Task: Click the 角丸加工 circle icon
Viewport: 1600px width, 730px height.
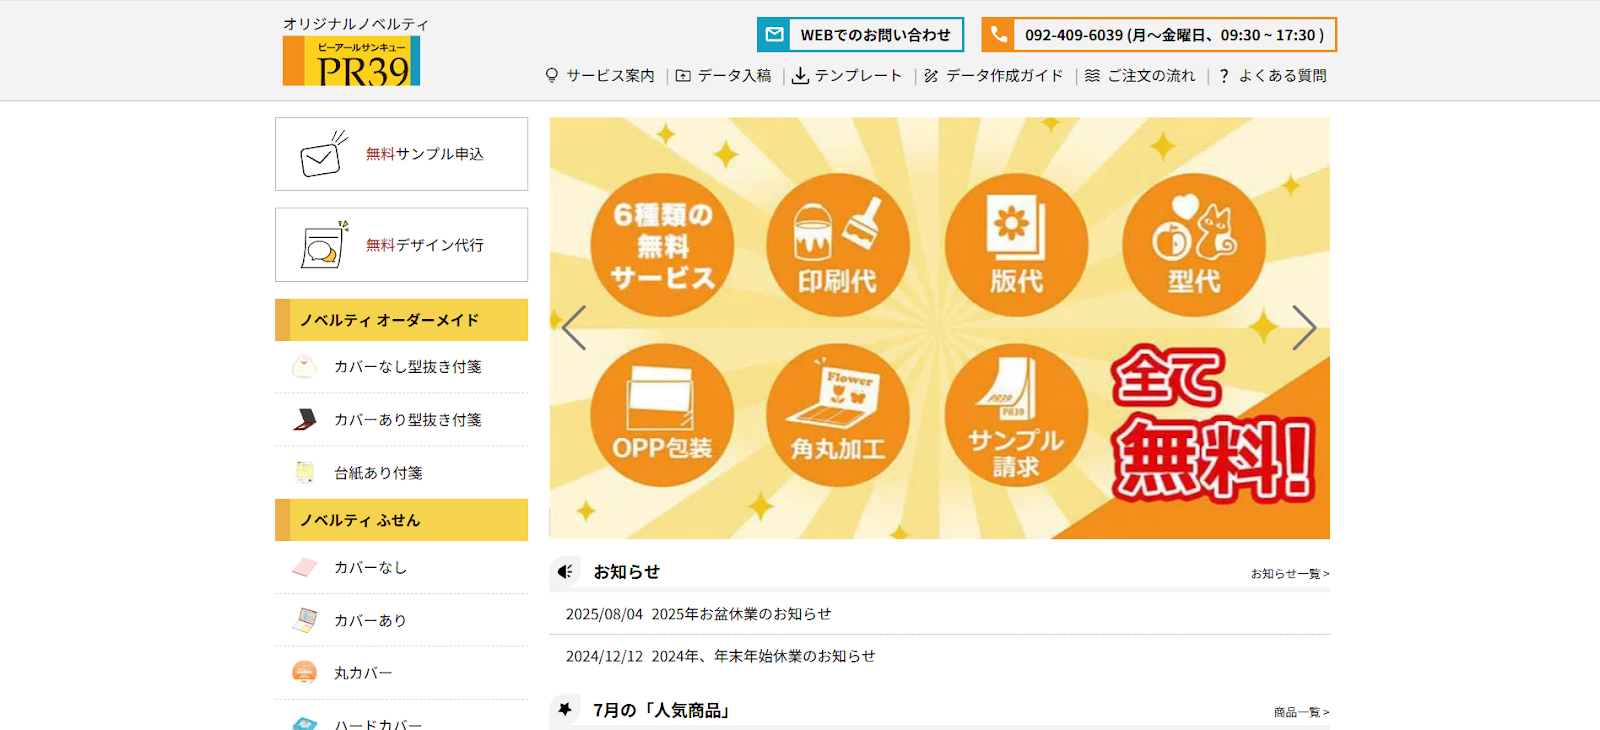Action: (x=837, y=415)
